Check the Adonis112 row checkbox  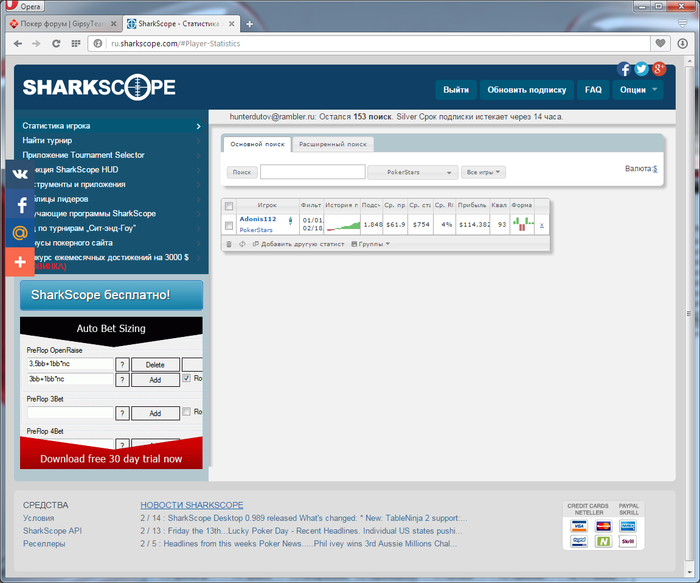coord(229,225)
